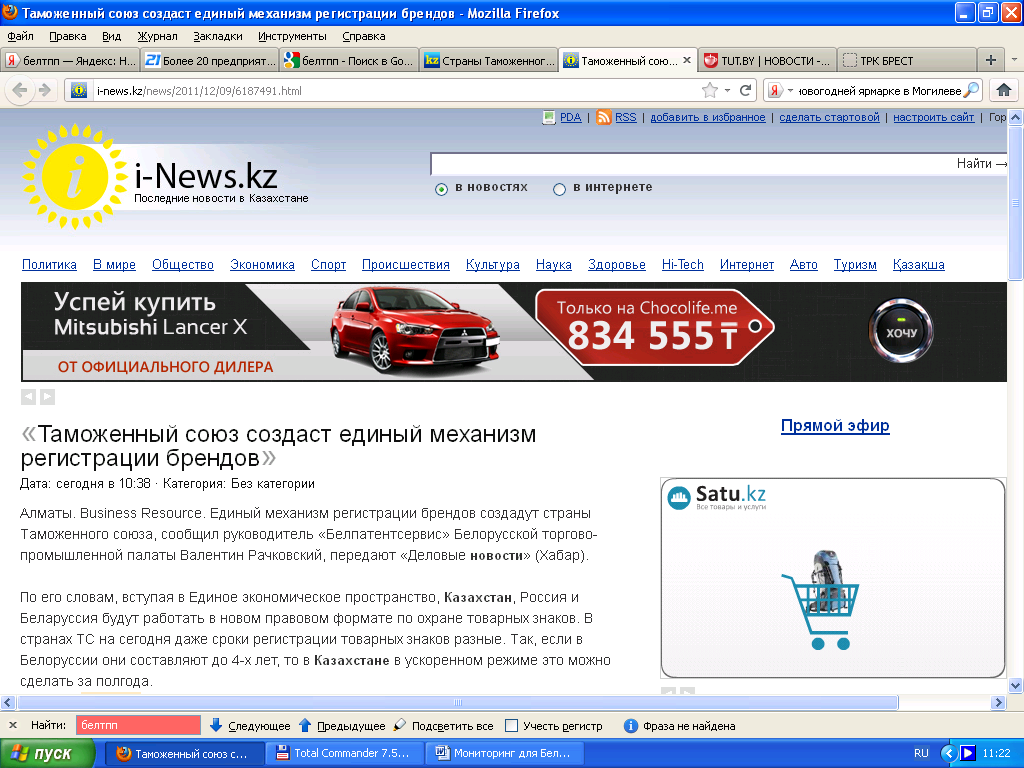Switch to the Страны Таможенног... tab
The height and width of the screenshot is (768, 1024).
tap(488, 61)
